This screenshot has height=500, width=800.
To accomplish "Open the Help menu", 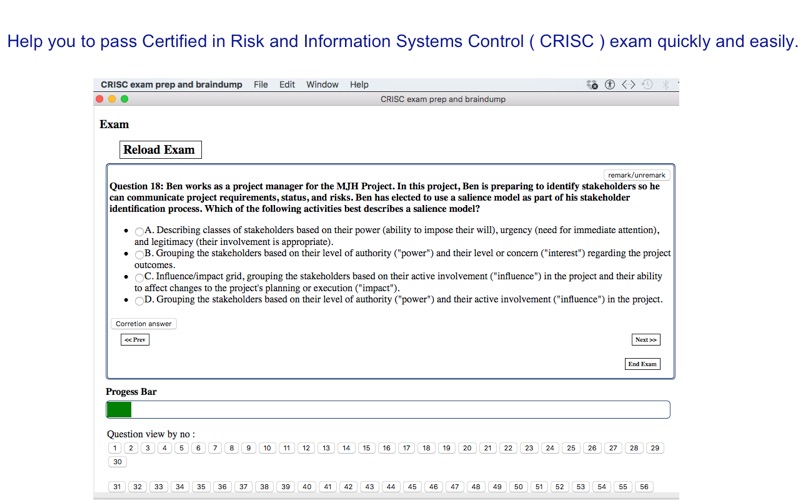I will coord(359,85).
